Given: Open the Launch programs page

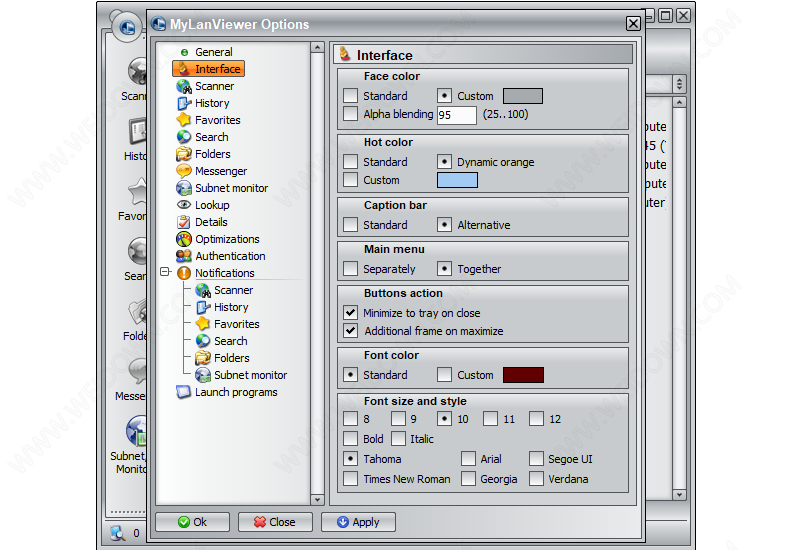Looking at the screenshot, I should [x=236, y=392].
